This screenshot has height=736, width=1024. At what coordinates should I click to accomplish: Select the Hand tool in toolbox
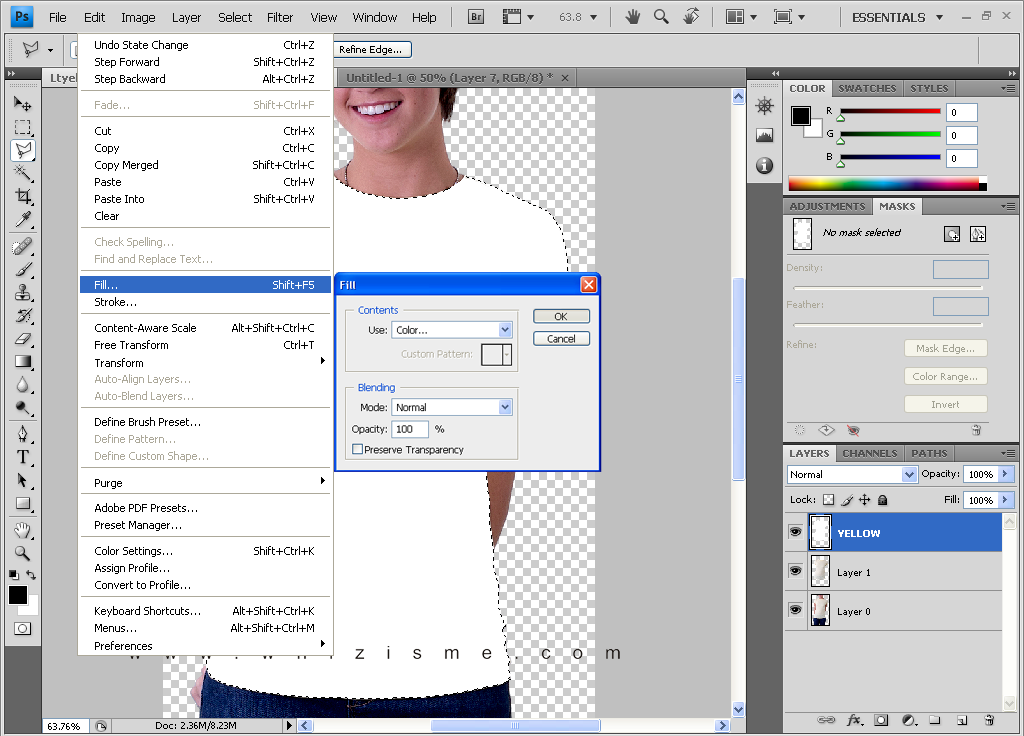coord(23,530)
